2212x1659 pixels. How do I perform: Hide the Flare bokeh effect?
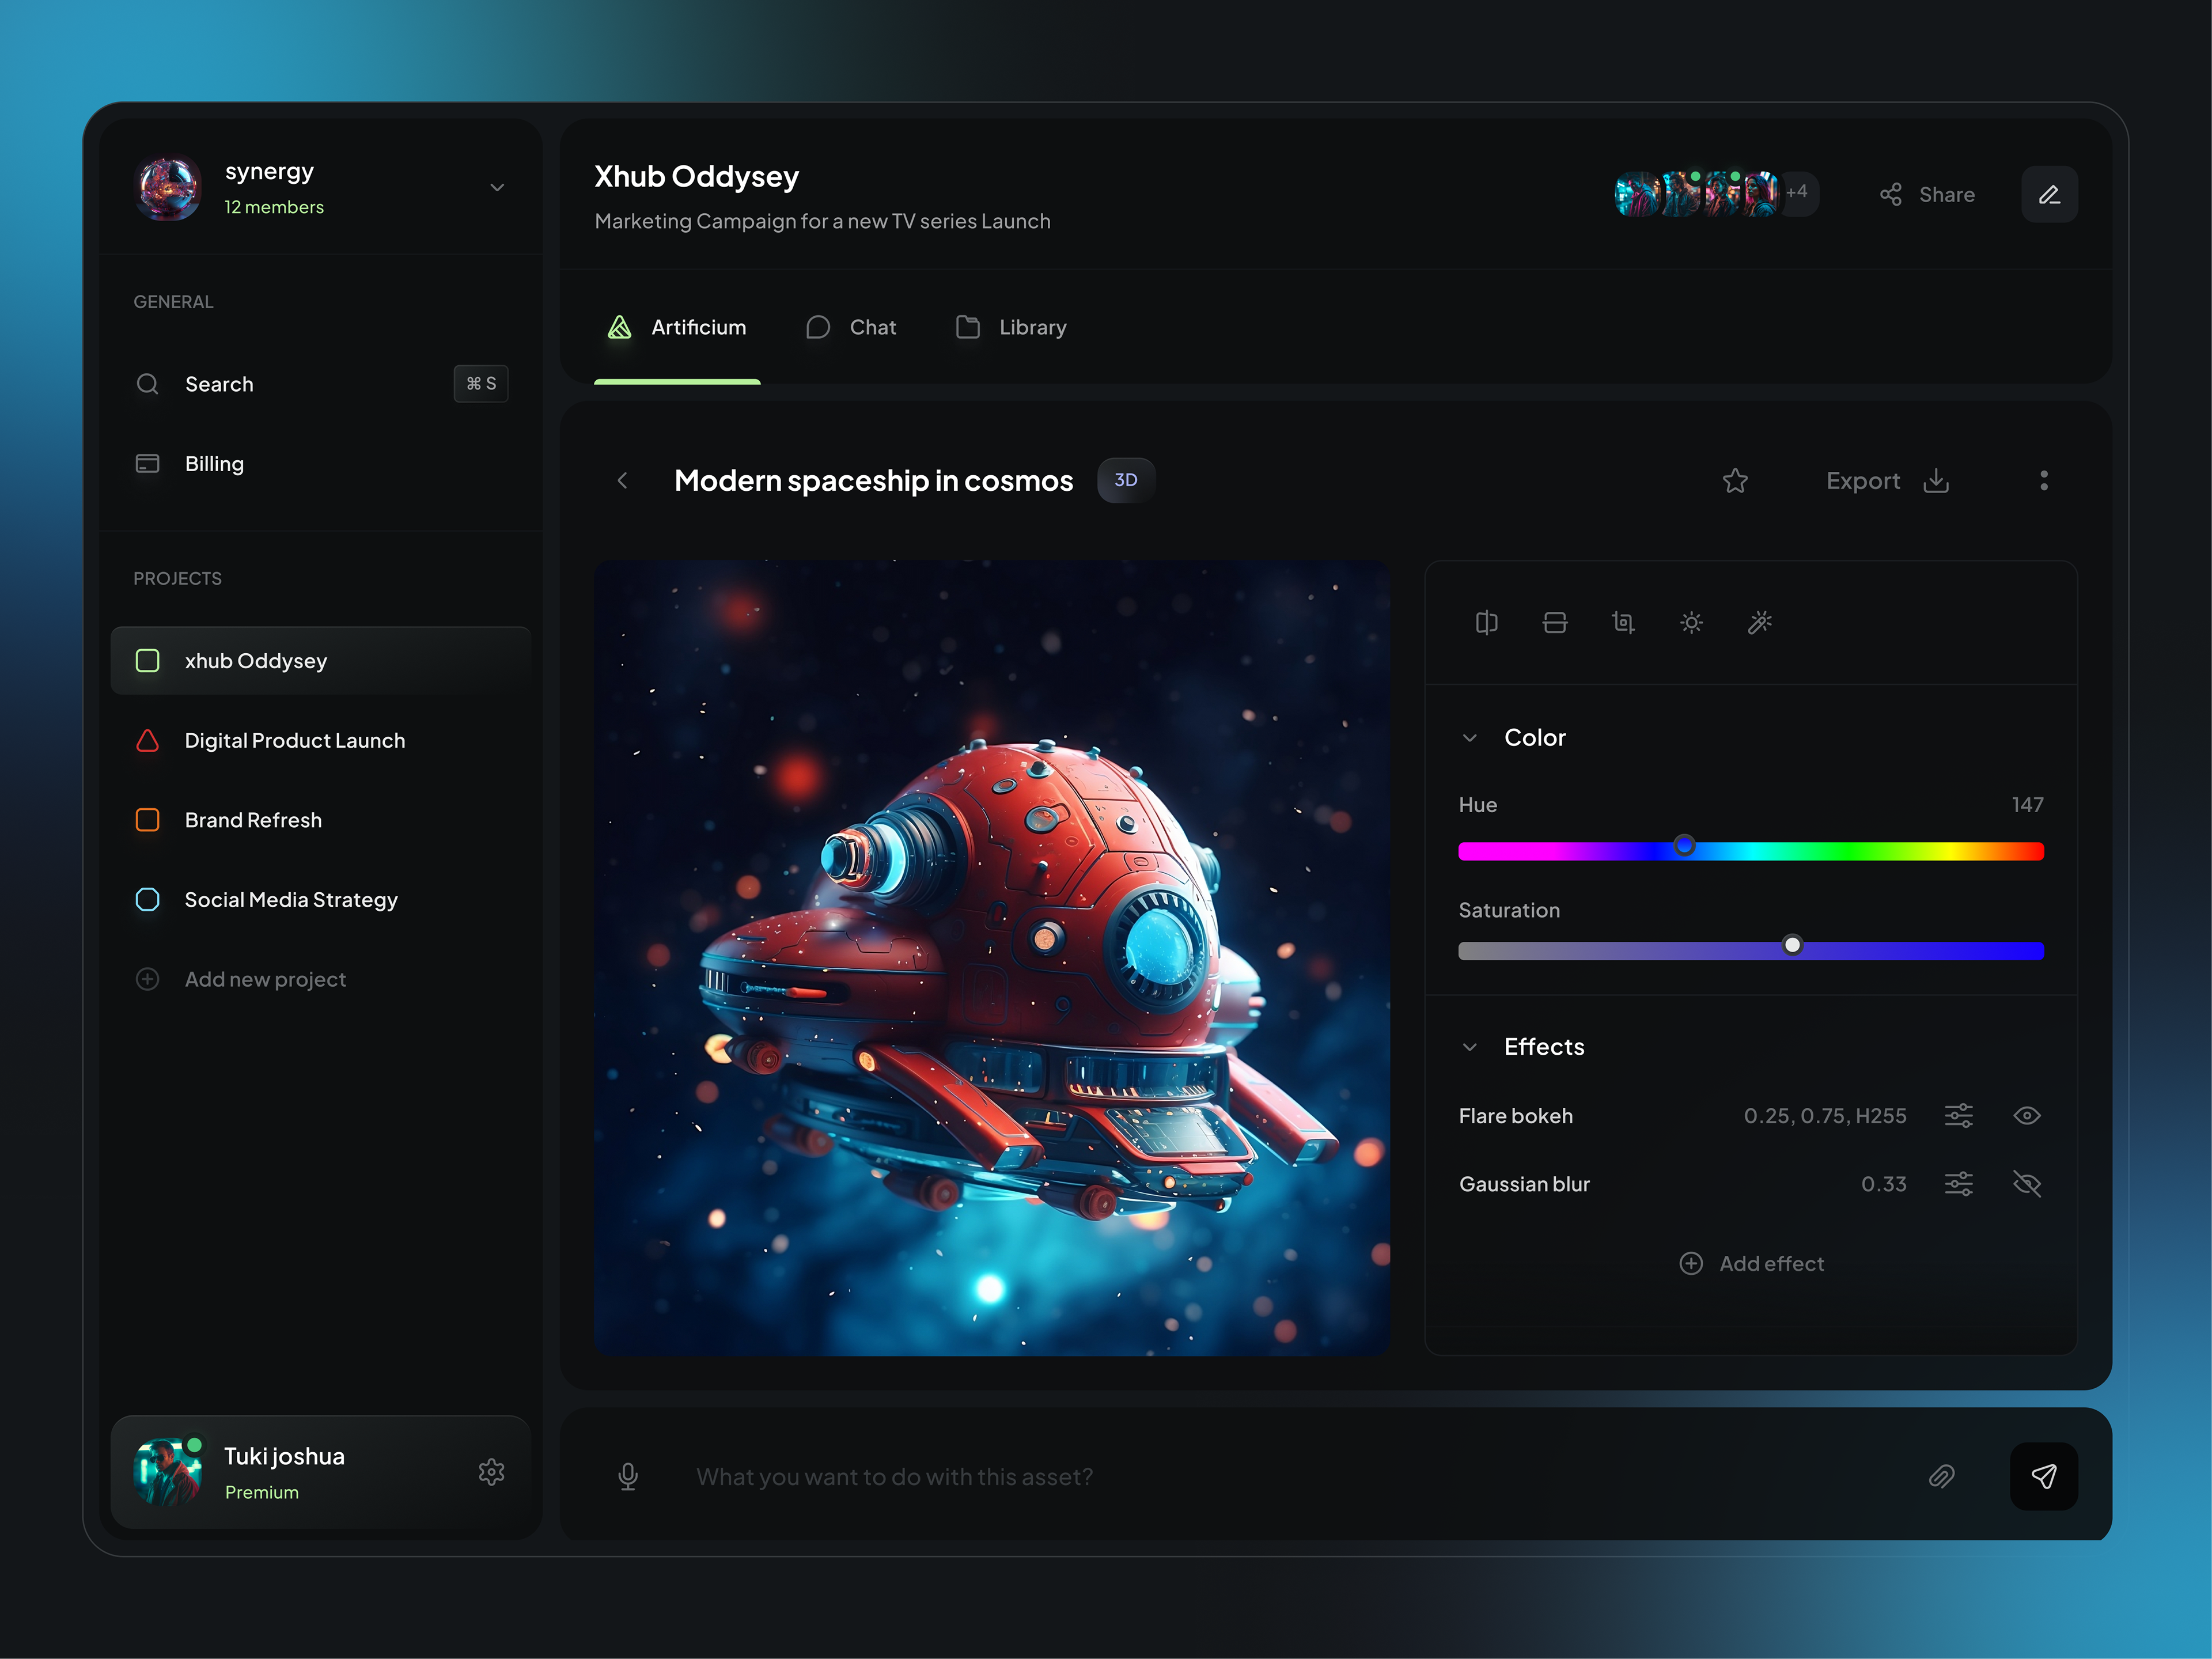(x=2026, y=1115)
